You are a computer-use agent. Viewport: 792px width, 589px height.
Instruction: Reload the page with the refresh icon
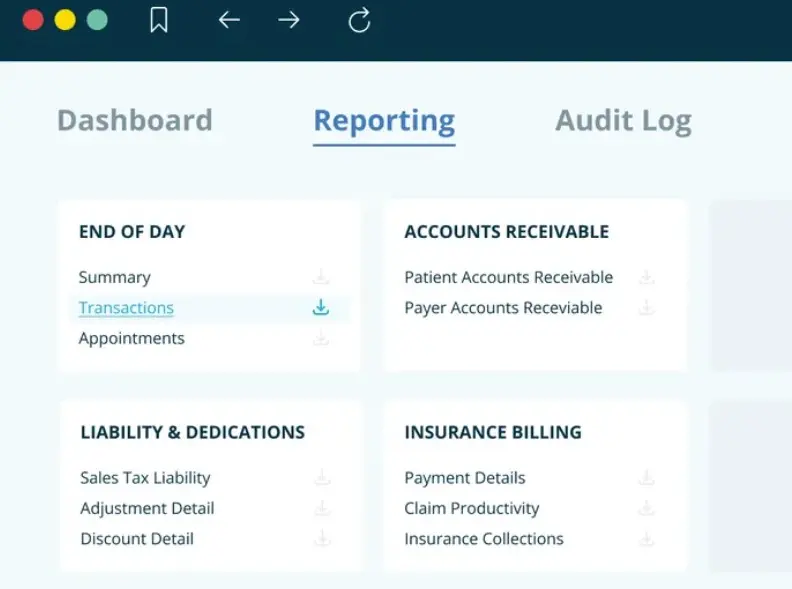360,20
